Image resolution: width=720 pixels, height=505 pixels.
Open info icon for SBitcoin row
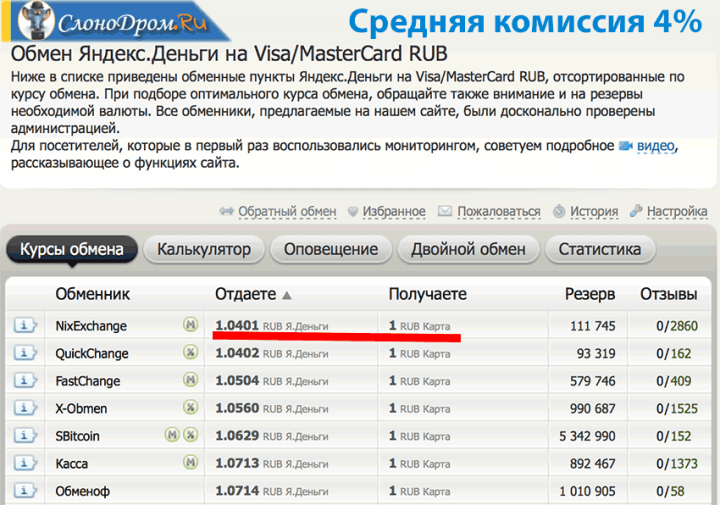[24, 435]
